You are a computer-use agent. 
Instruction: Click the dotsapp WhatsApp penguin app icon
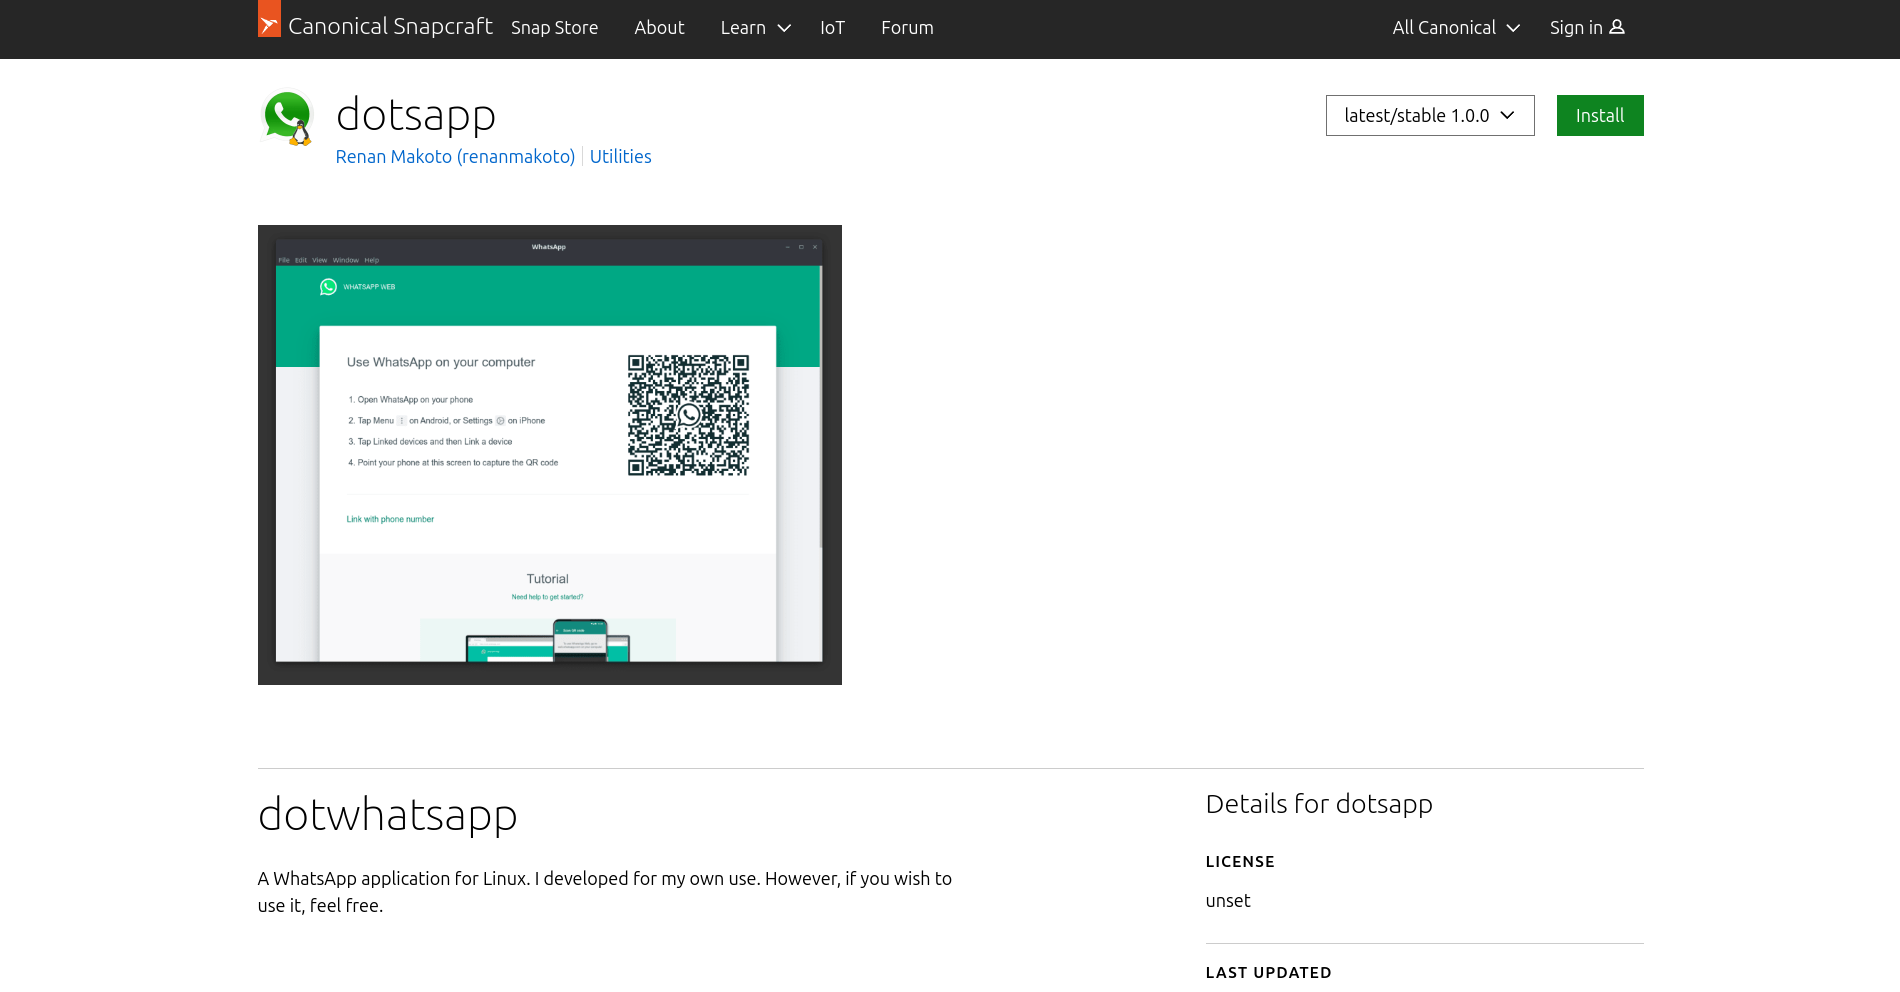(288, 118)
